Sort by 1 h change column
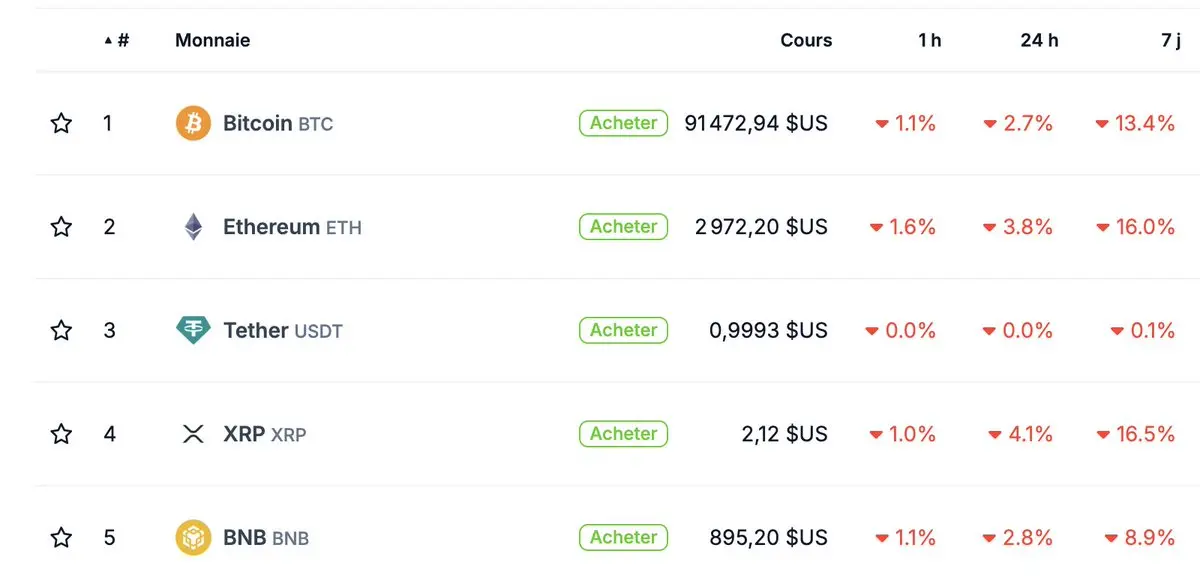 [x=929, y=41]
